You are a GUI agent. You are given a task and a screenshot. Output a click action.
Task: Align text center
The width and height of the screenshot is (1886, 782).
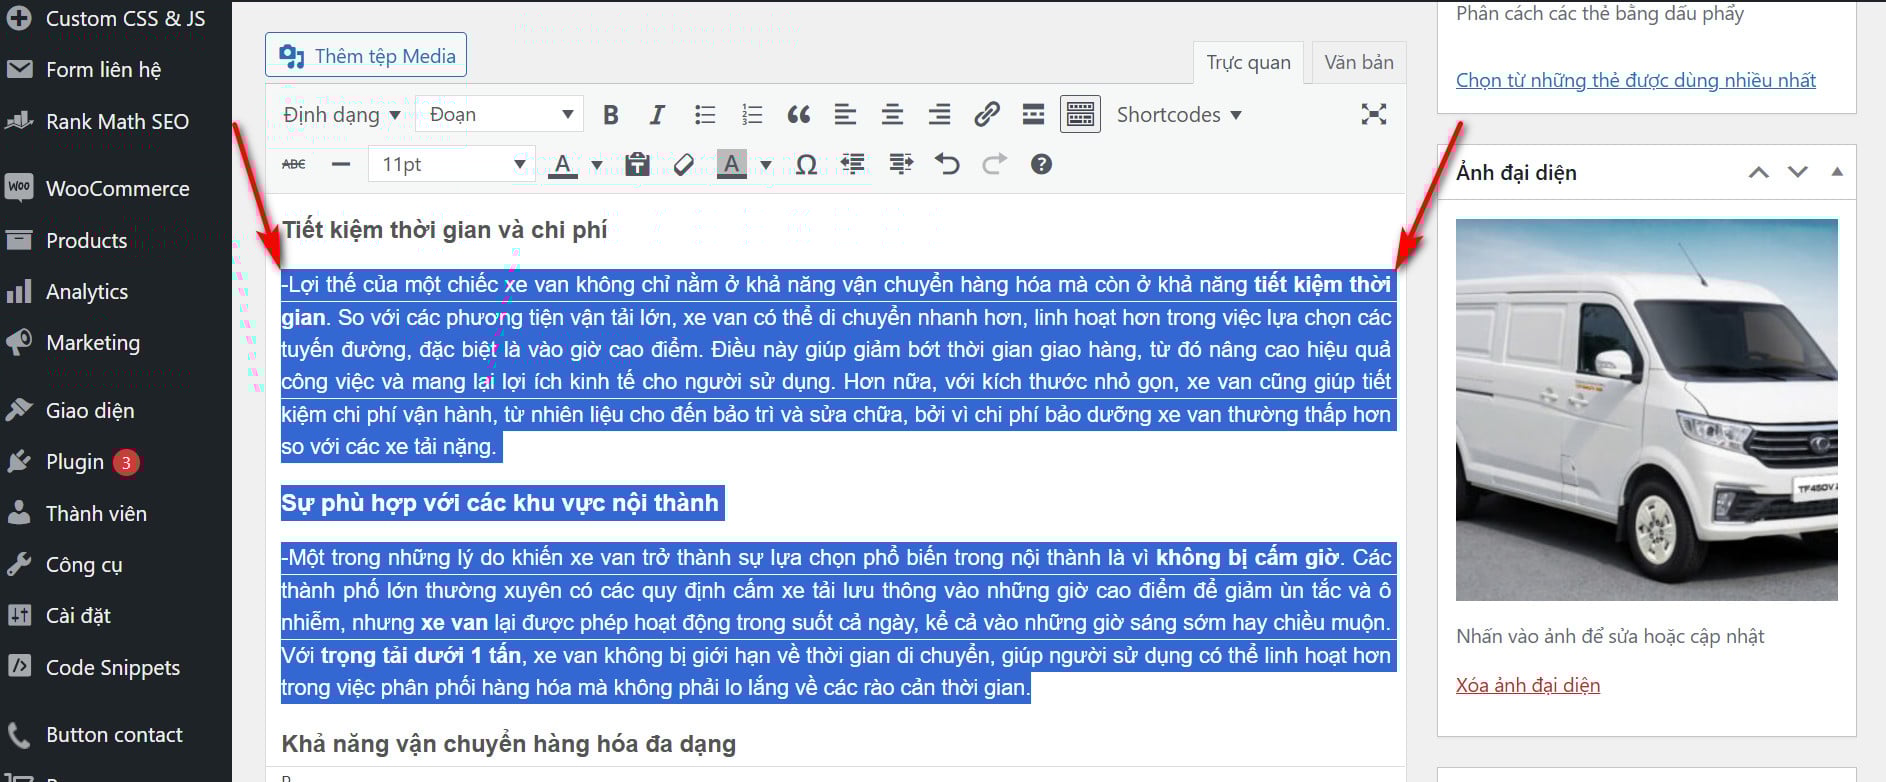pos(892,115)
